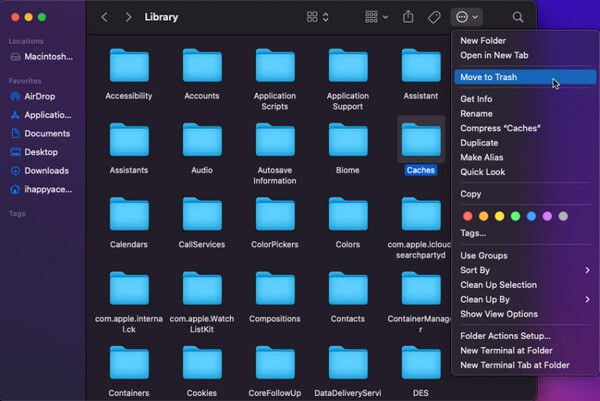Select AirDrop in the sidebar
600x401 pixels.
click(33, 96)
